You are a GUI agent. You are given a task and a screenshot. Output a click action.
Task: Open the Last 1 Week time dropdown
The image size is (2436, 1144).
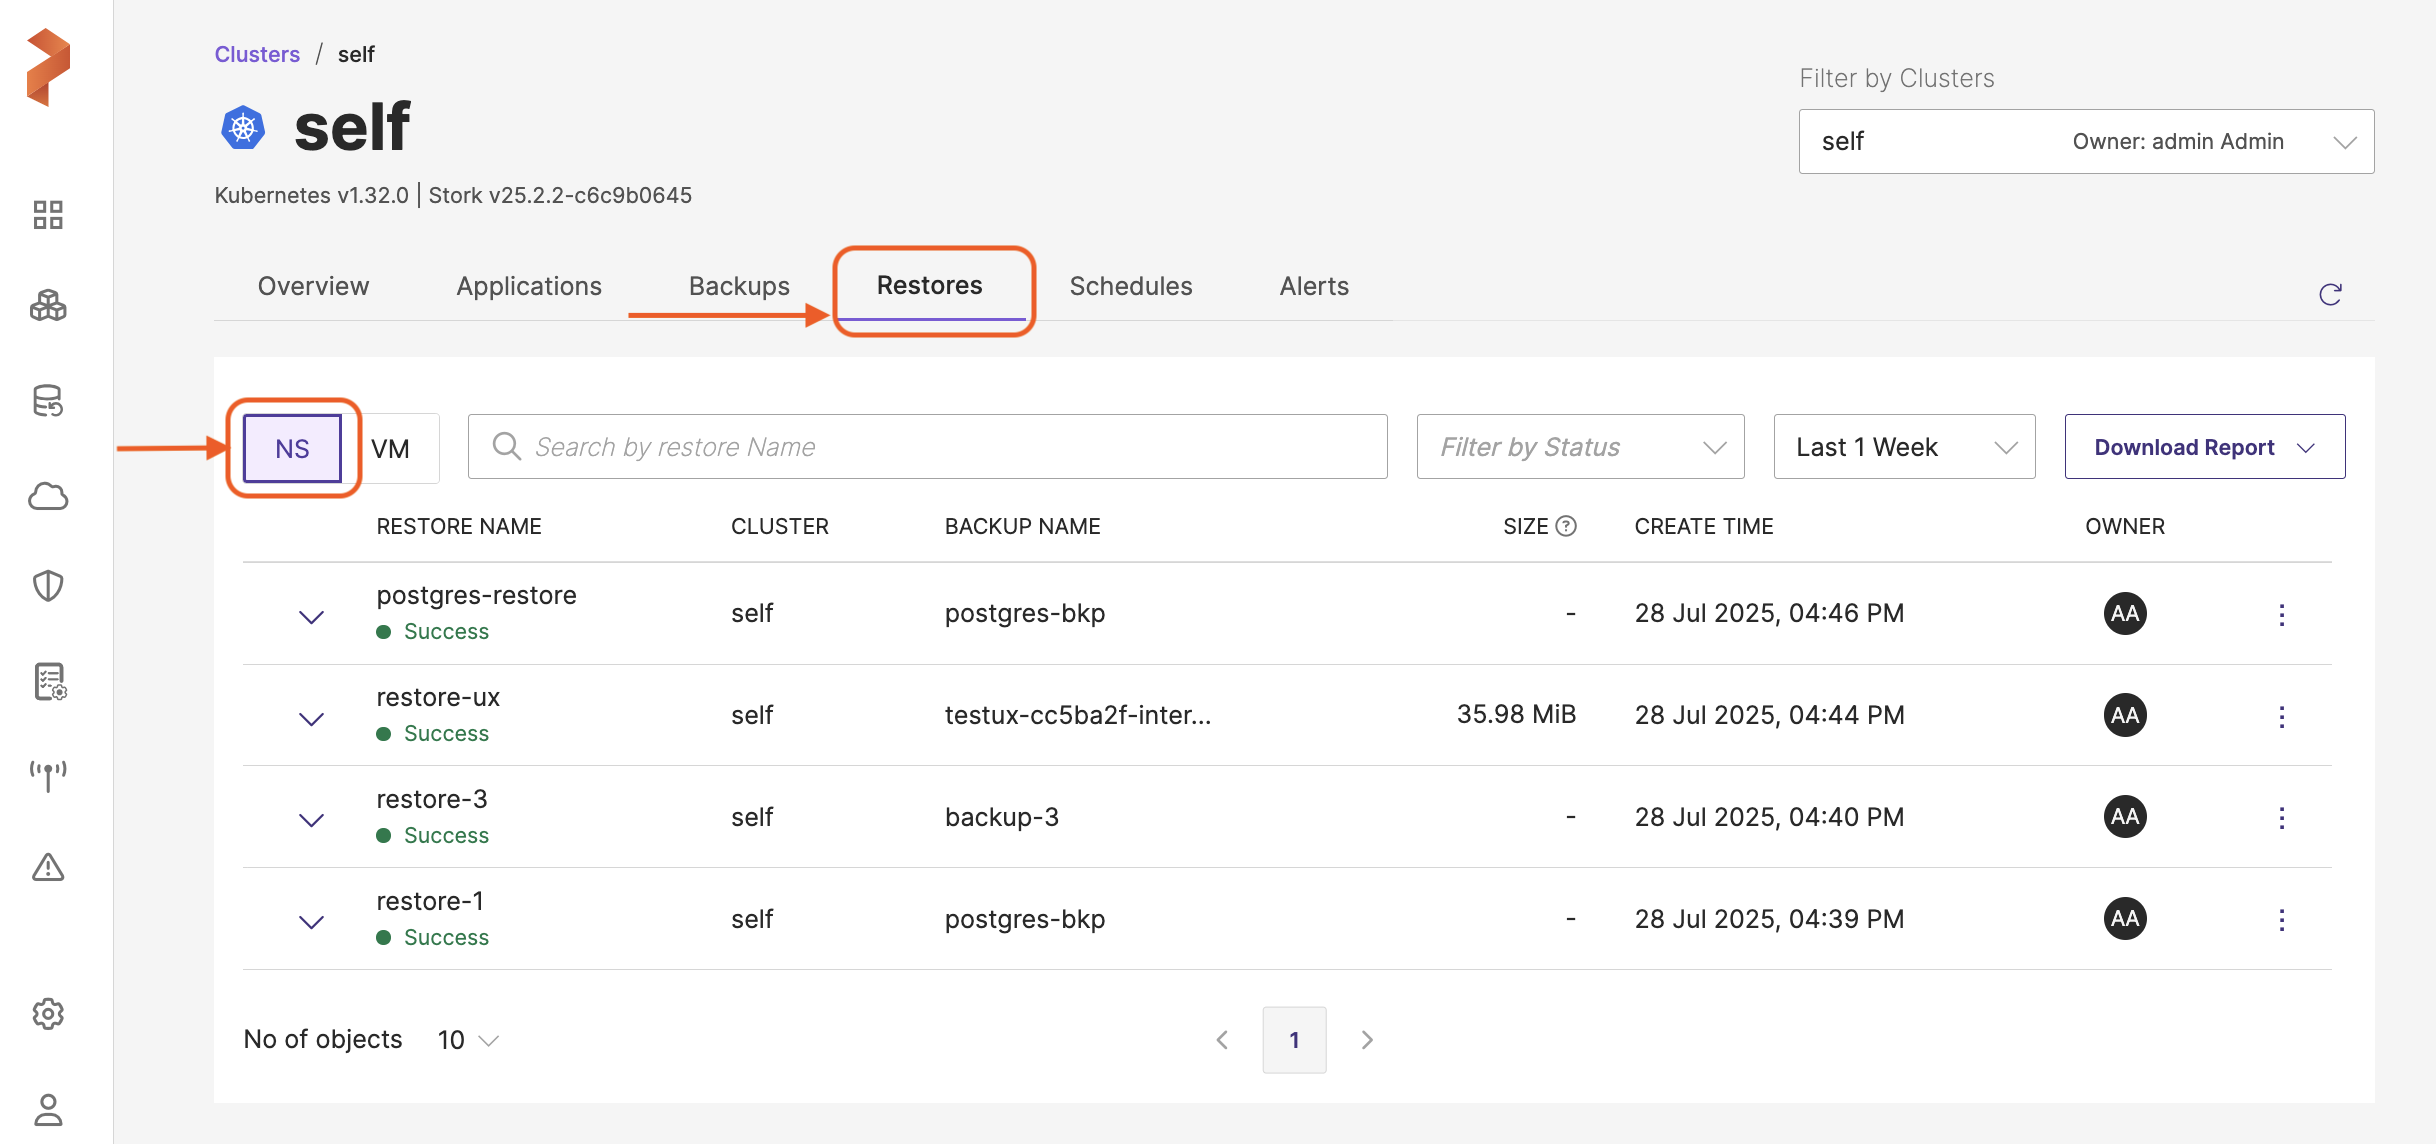pos(1904,447)
